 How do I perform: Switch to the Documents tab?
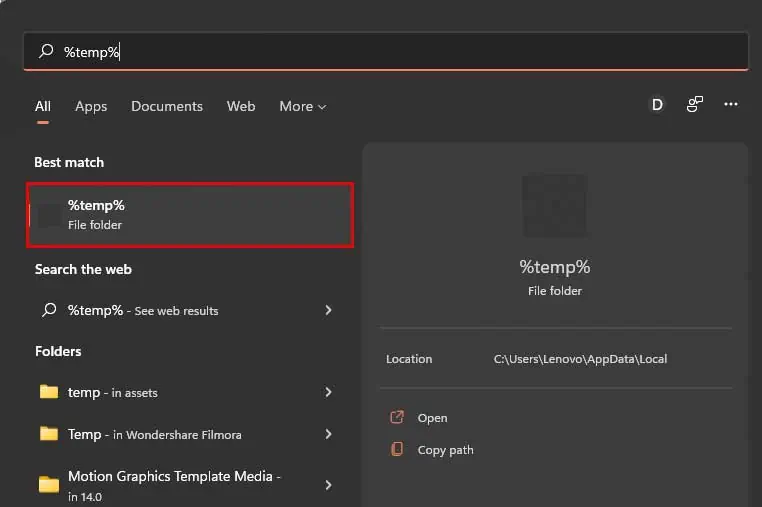[167, 106]
